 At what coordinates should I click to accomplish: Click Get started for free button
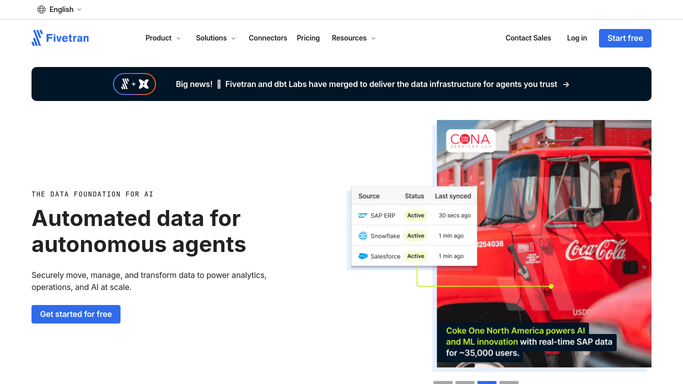pyautogui.click(x=76, y=314)
